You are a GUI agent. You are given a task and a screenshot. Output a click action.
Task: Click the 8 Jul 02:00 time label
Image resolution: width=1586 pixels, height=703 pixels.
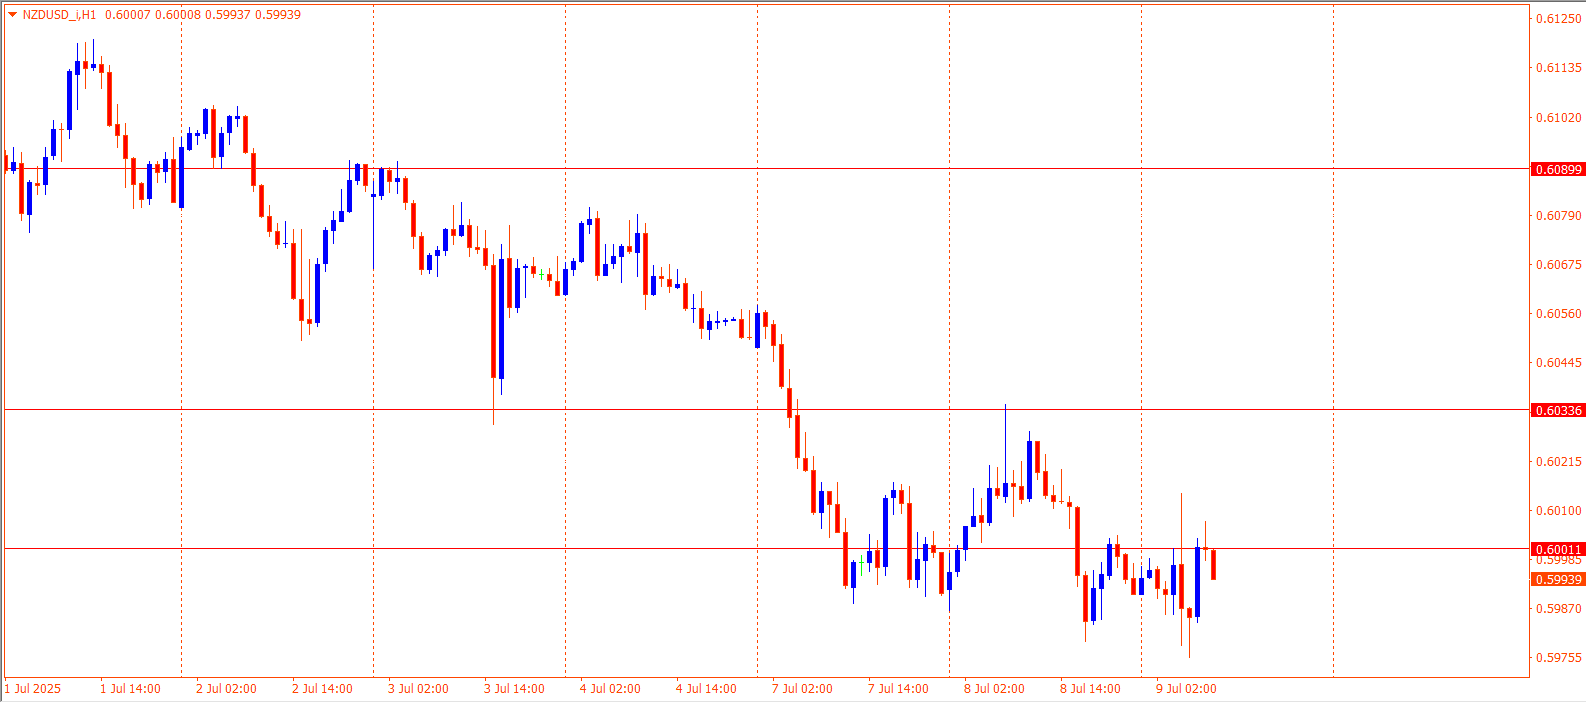click(x=994, y=689)
